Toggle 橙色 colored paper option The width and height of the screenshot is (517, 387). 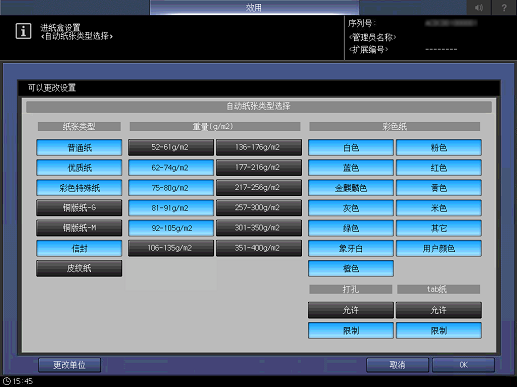[351, 268]
